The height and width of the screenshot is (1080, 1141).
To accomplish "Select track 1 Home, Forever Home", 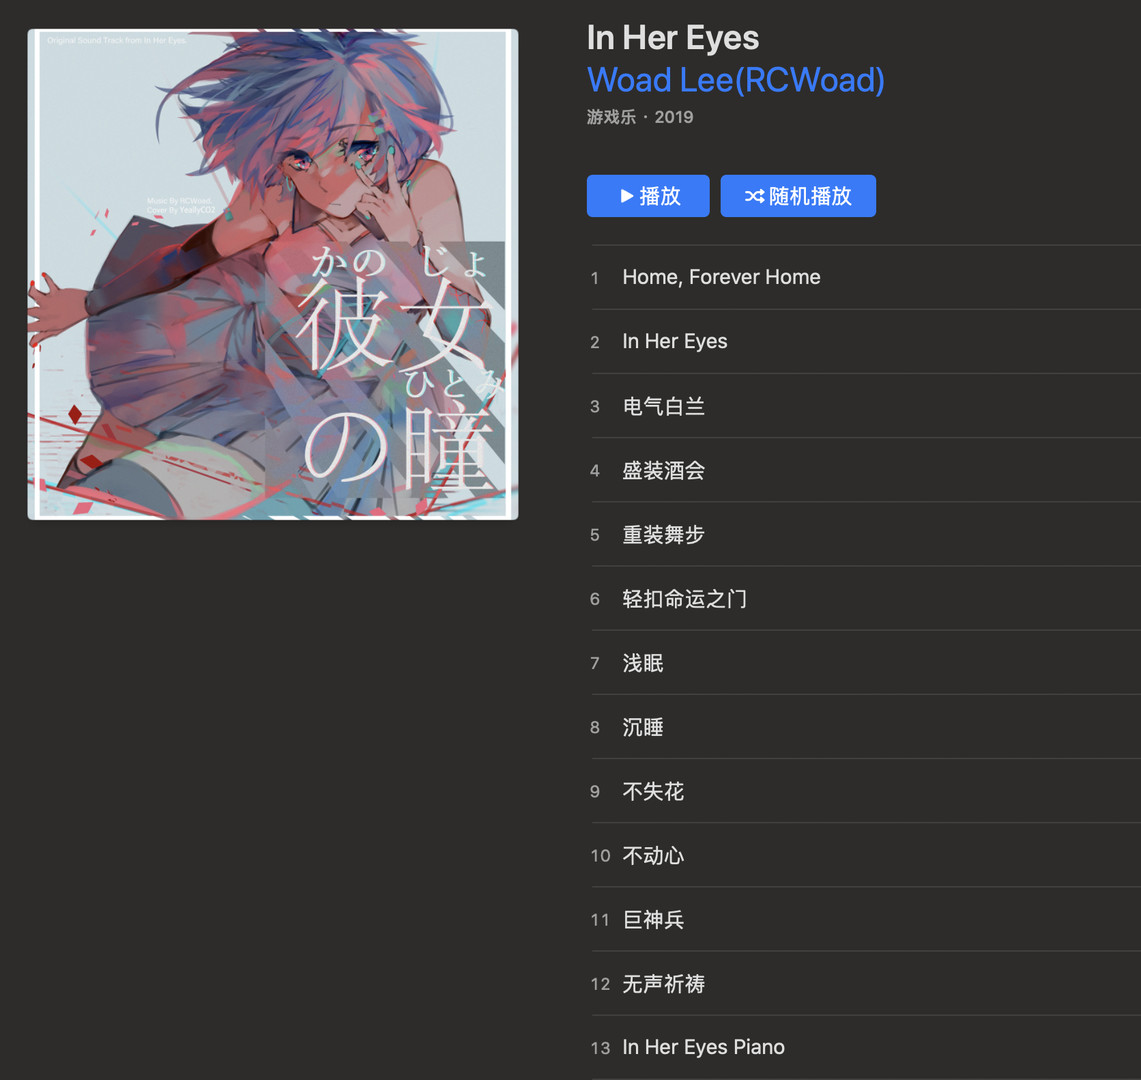I will point(721,277).
